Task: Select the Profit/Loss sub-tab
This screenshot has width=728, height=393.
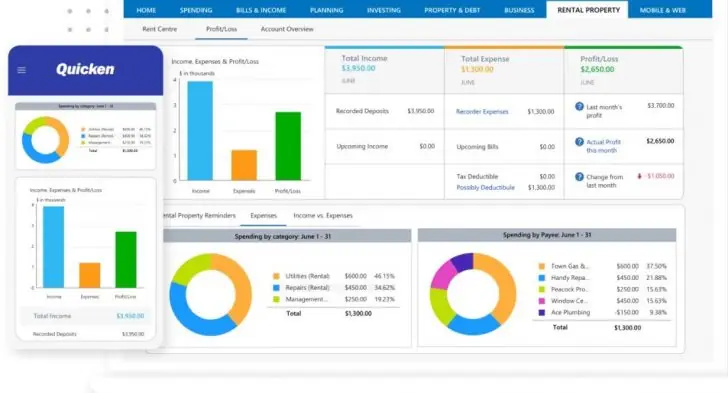Action: (221, 29)
